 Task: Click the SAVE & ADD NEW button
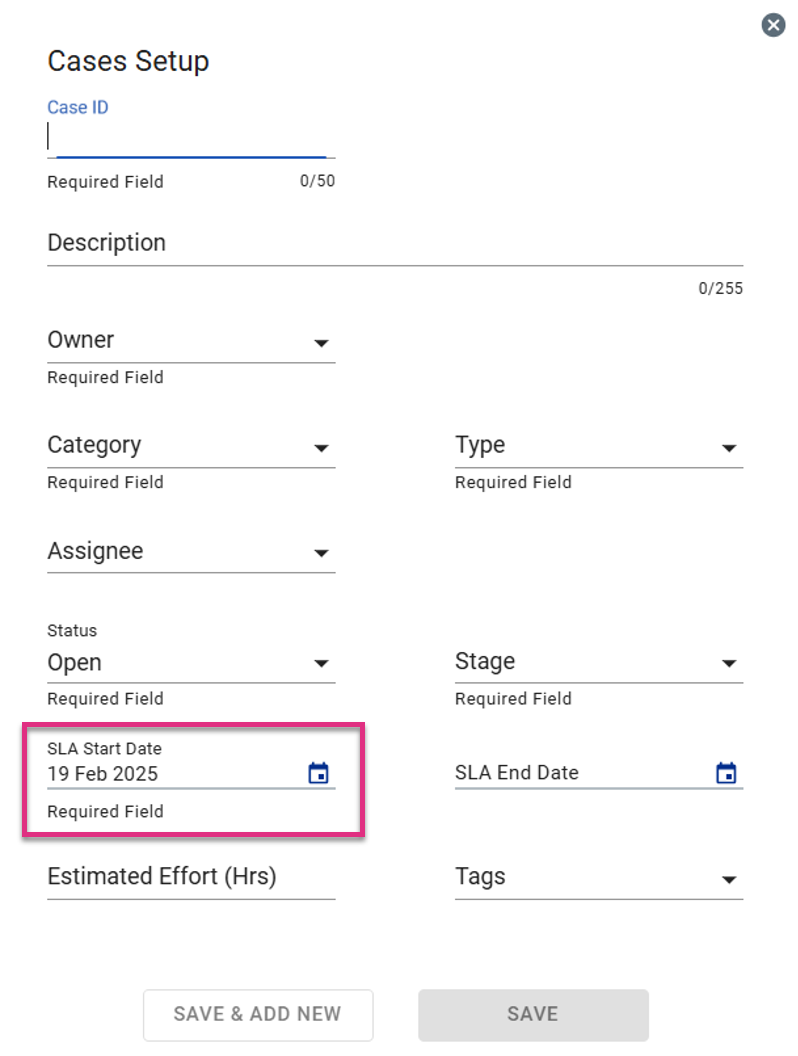(258, 1014)
